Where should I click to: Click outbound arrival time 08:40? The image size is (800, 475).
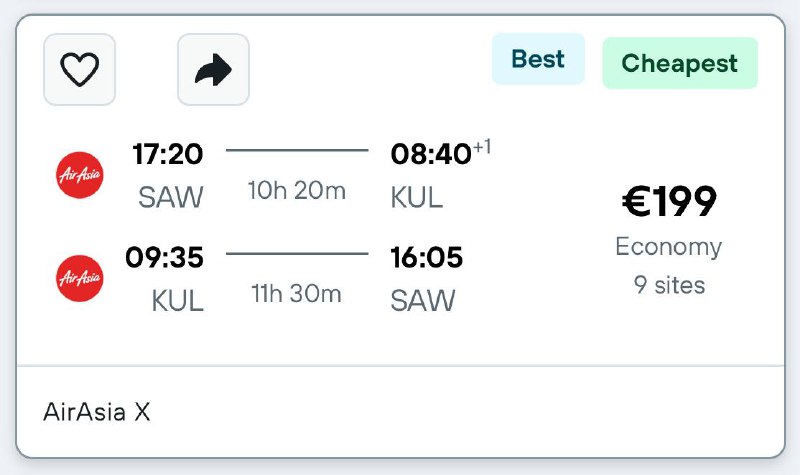(430, 154)
